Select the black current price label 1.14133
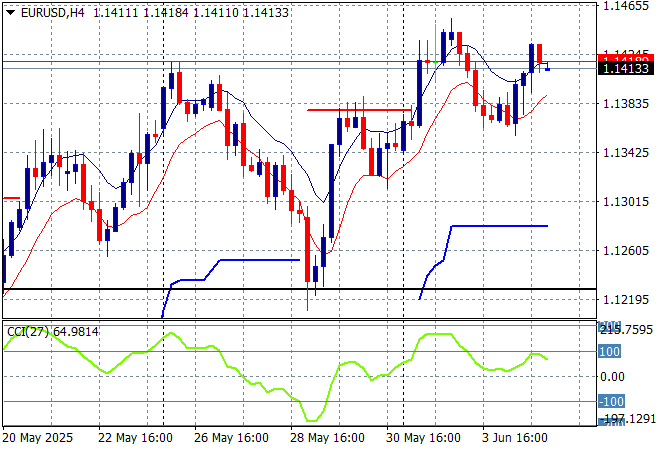Viewport: 660px width, 450px height. [626, 69]
